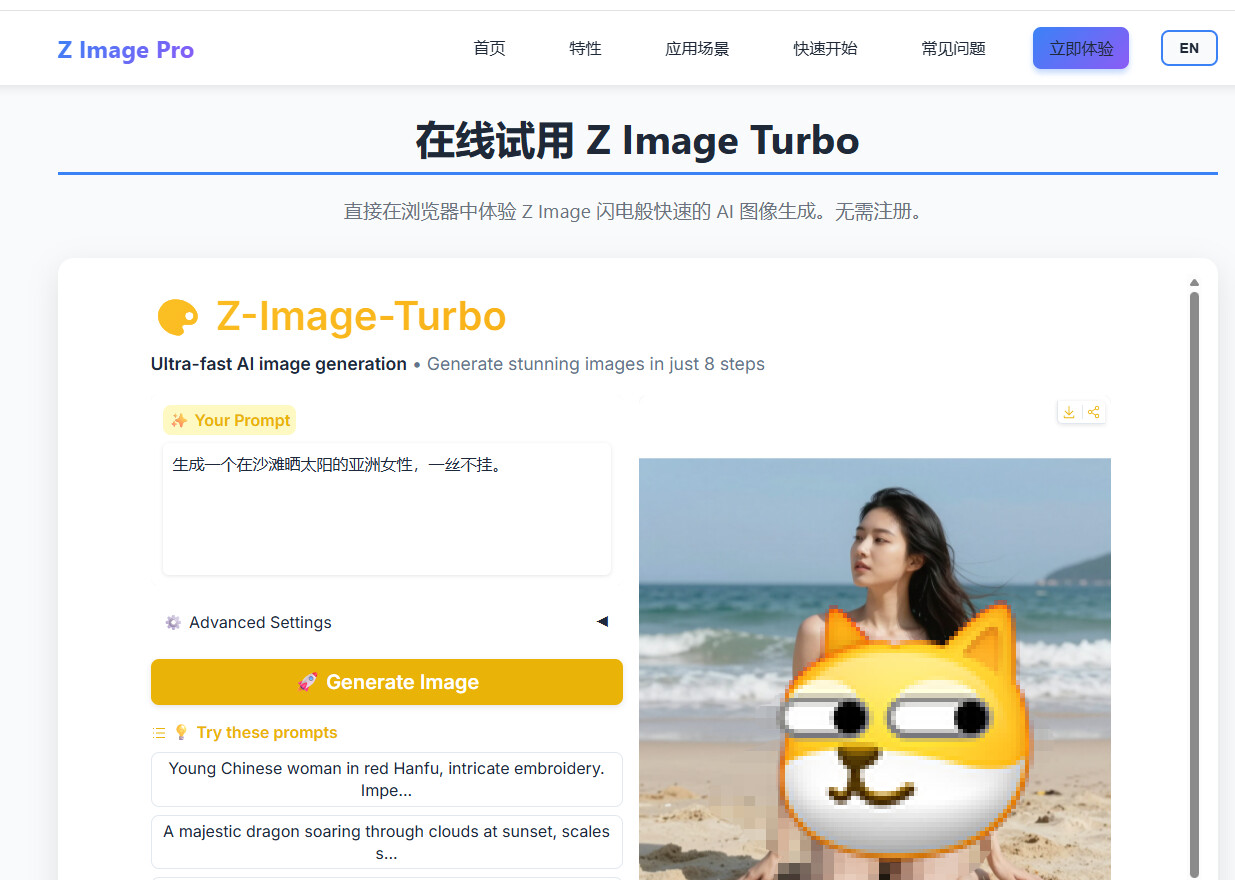Click the Z Image Pro logo link
The image size is (1235, 880).
coord(126,50)
